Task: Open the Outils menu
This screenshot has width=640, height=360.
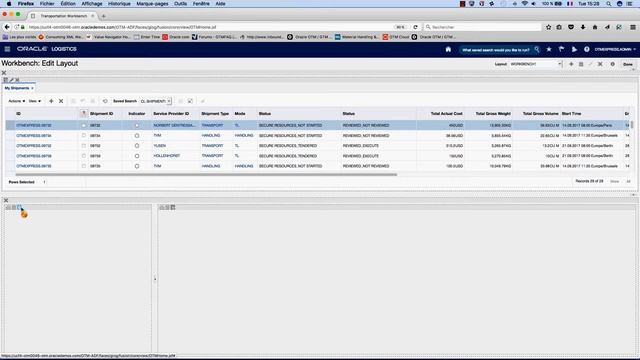Action: [180, 4]
